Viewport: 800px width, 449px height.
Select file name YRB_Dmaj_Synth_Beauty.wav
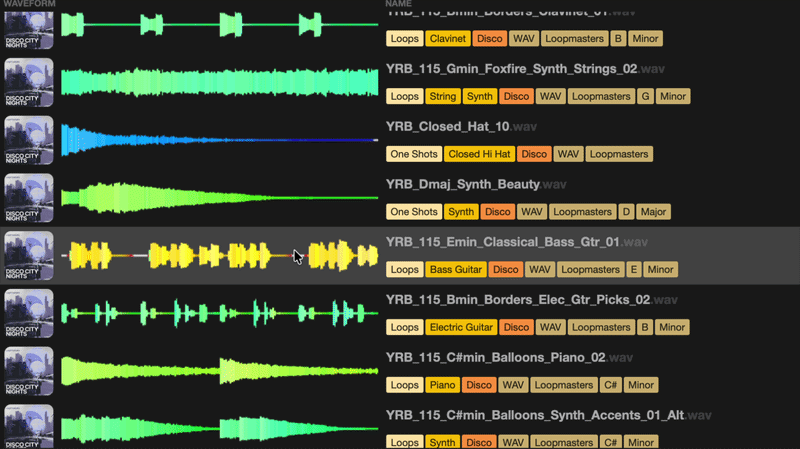476,184
